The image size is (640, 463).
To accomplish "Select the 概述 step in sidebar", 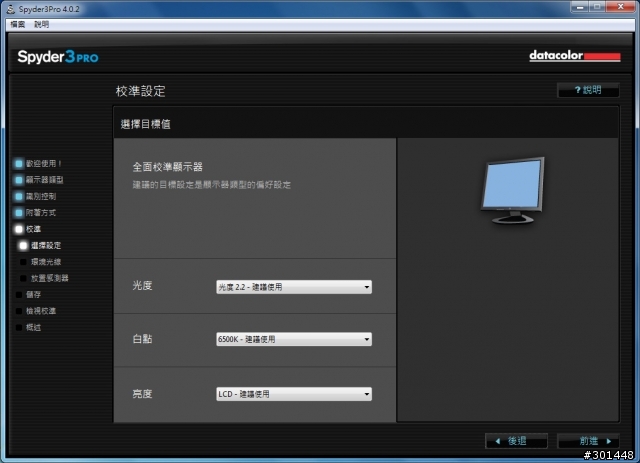I will 28,327.
